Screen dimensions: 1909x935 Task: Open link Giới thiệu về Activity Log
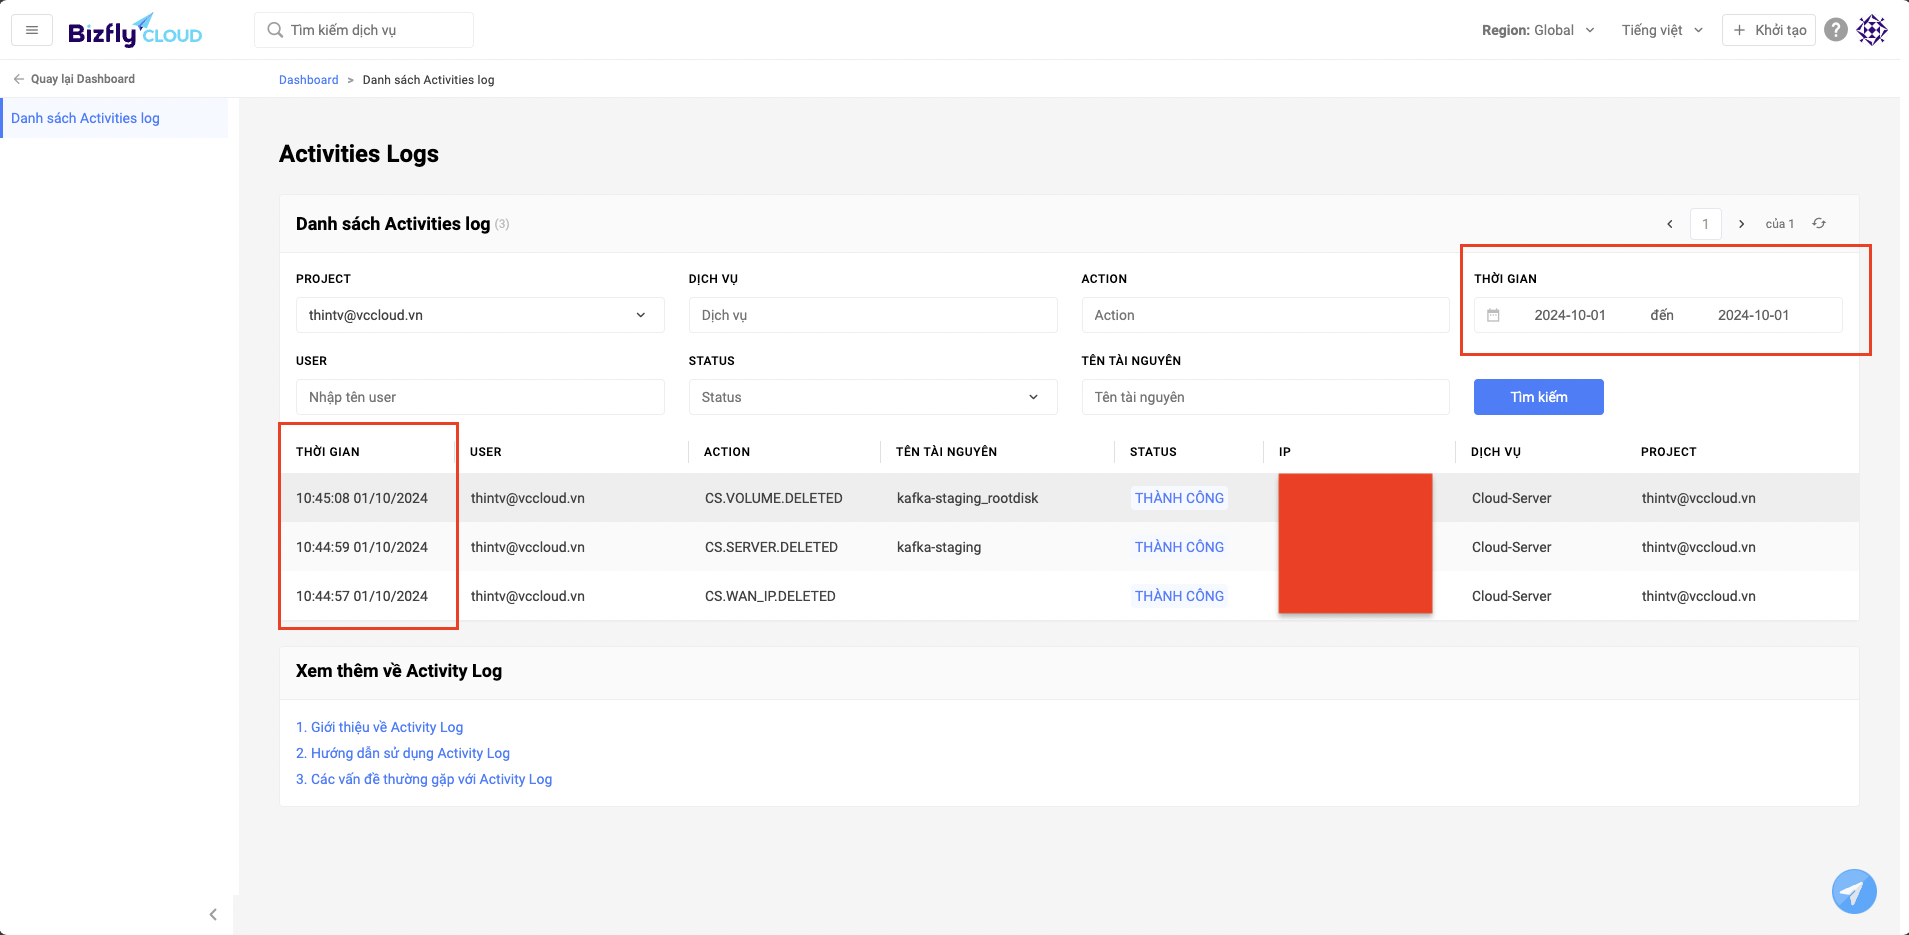[379, 727]
